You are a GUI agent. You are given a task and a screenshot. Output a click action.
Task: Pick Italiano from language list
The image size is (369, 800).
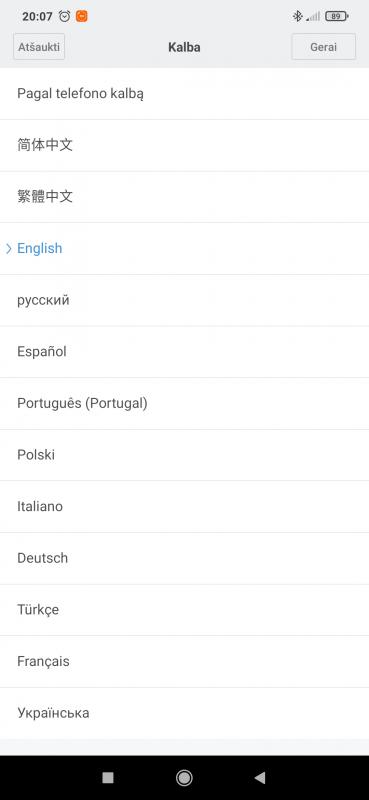tap(184, 507)
